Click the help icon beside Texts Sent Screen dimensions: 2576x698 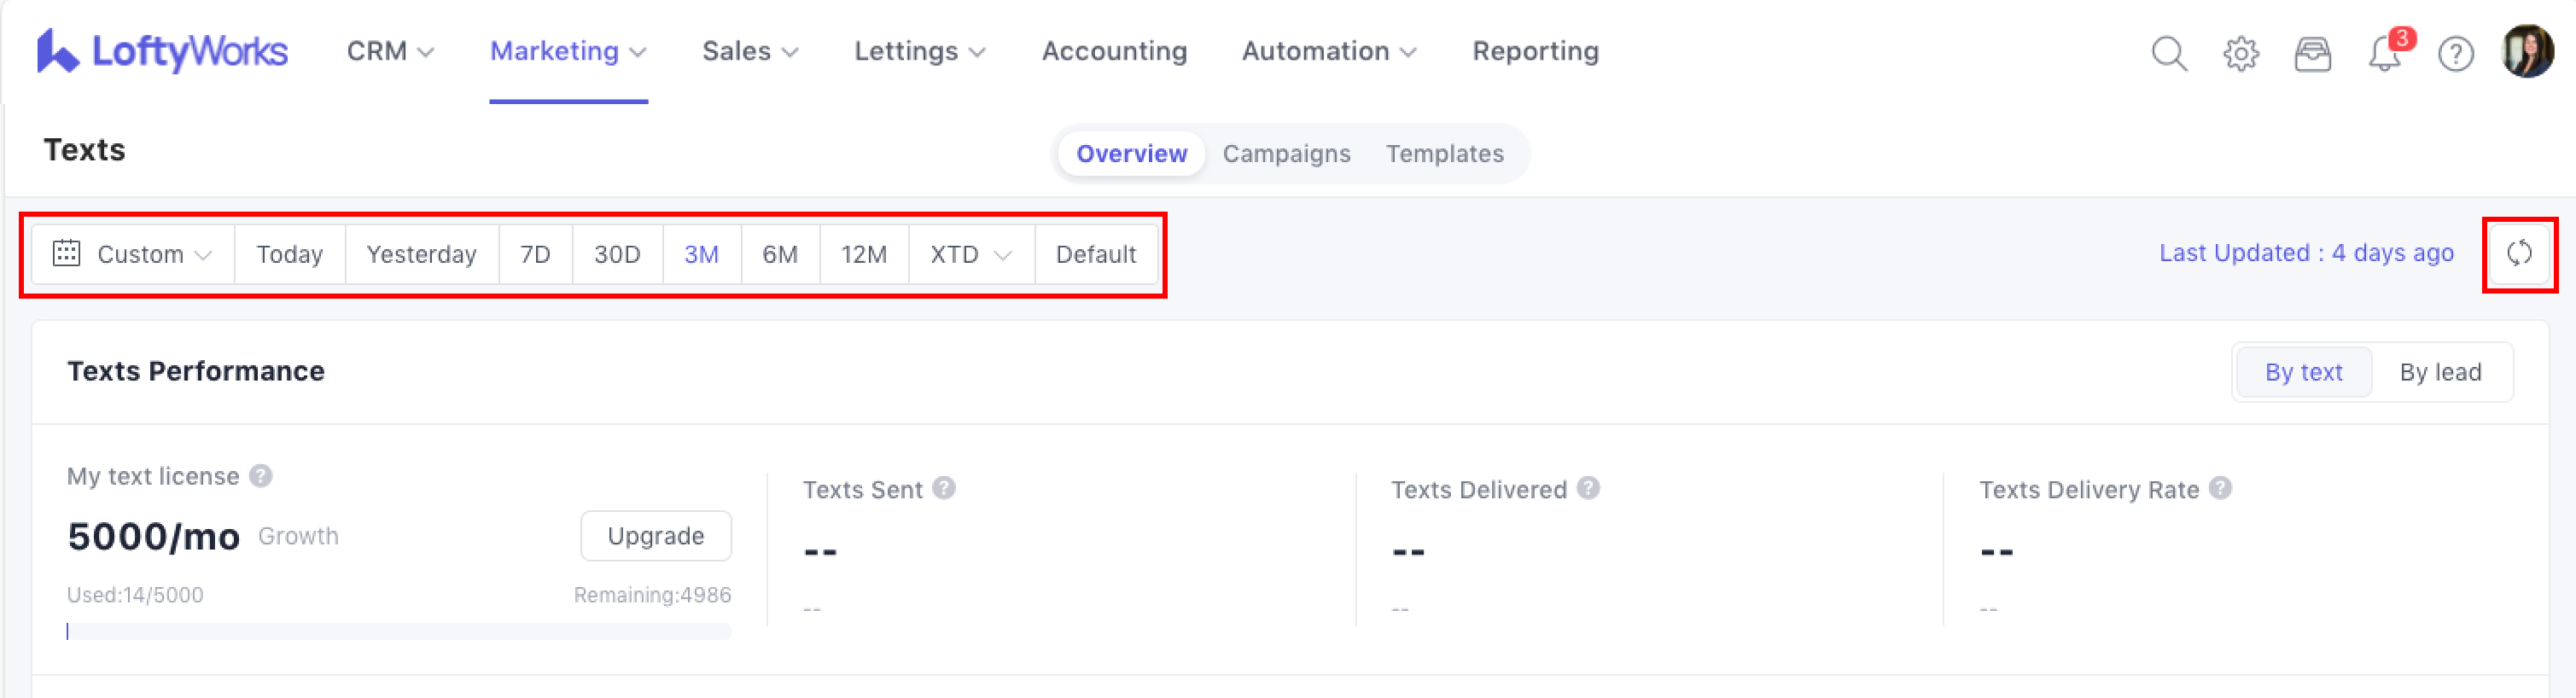click(944, 488)
